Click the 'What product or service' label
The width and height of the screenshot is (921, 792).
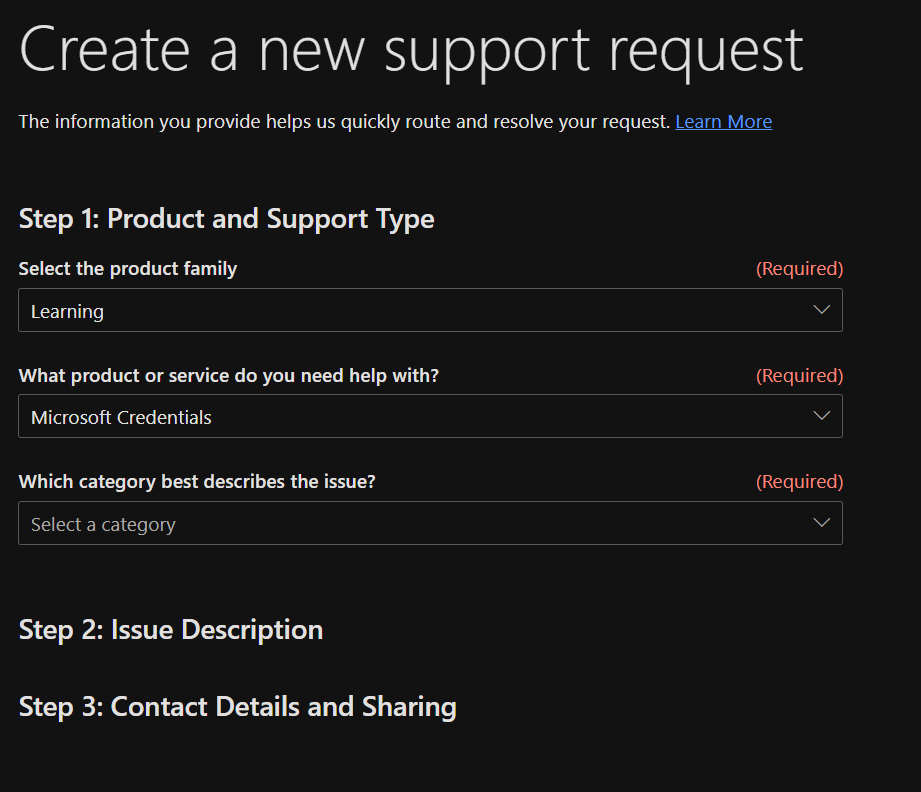(x=228, y=376)
